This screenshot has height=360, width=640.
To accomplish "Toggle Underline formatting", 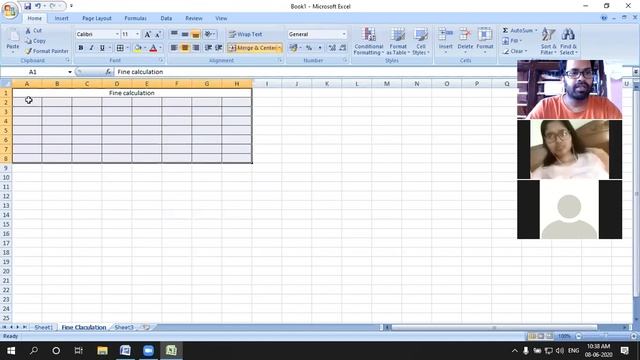I will (102, 48).
